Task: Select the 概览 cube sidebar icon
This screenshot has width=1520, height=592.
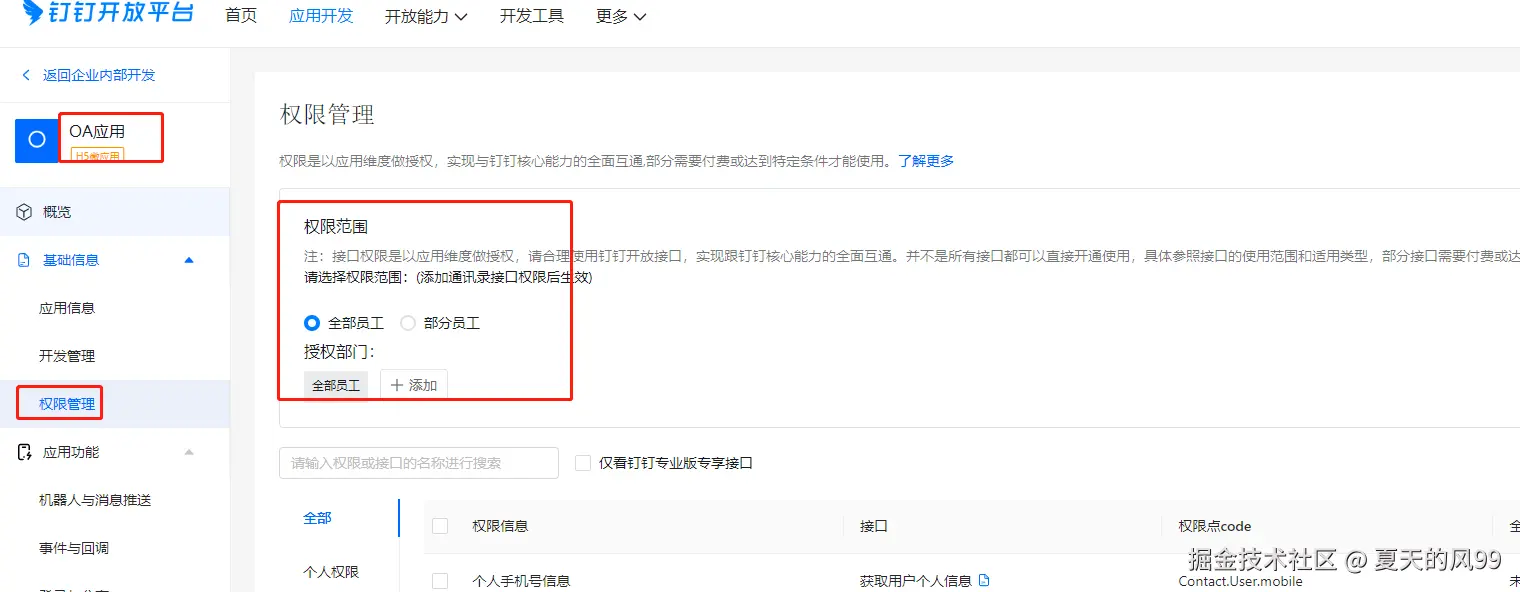Action: click(x=23, y=211)
